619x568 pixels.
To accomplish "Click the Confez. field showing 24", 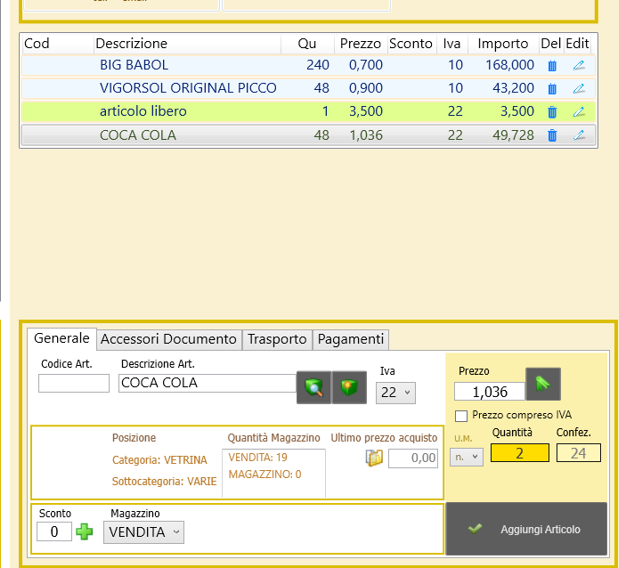I will (578, 453).
